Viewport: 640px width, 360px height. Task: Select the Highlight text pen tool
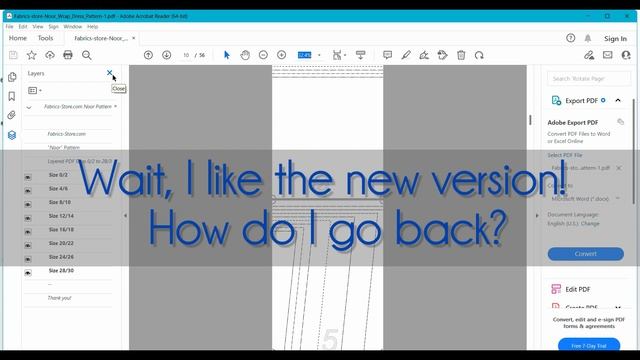point(406,55)
